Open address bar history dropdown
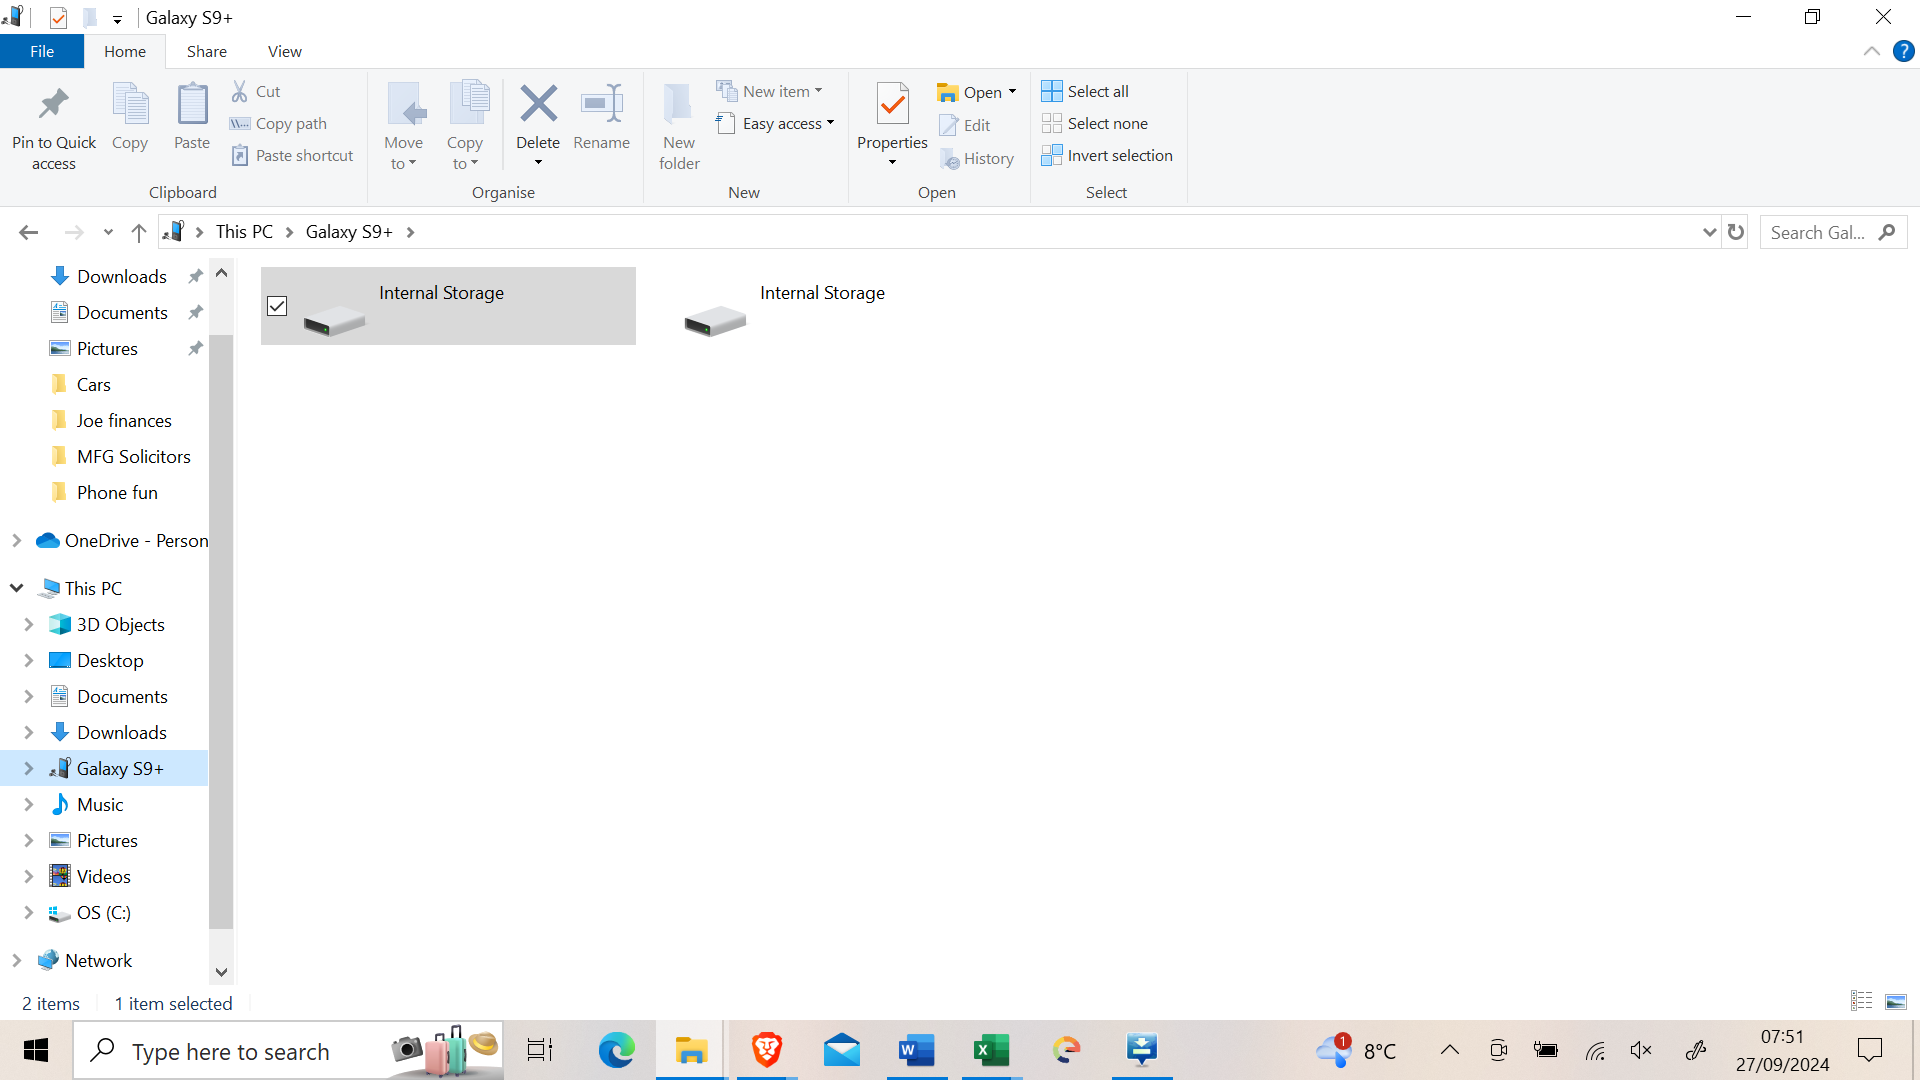This screenshot has height=1080, width=1920. point(1709,232)
